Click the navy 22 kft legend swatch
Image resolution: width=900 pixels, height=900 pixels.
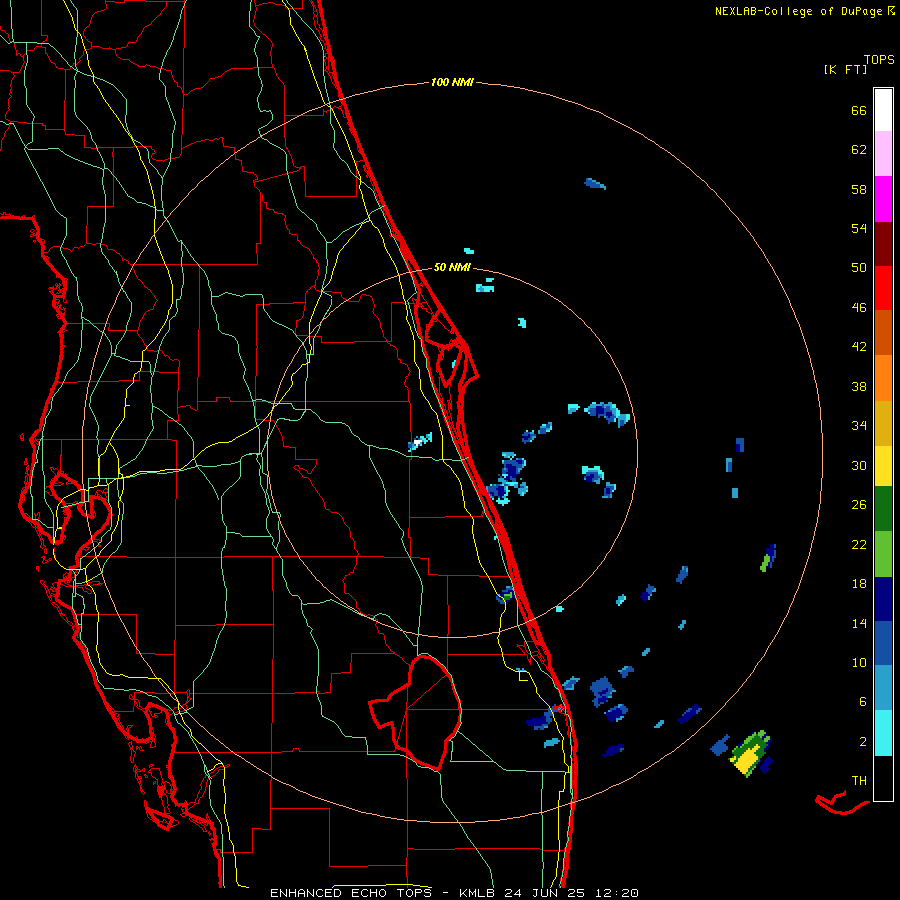tap(883, 599)
